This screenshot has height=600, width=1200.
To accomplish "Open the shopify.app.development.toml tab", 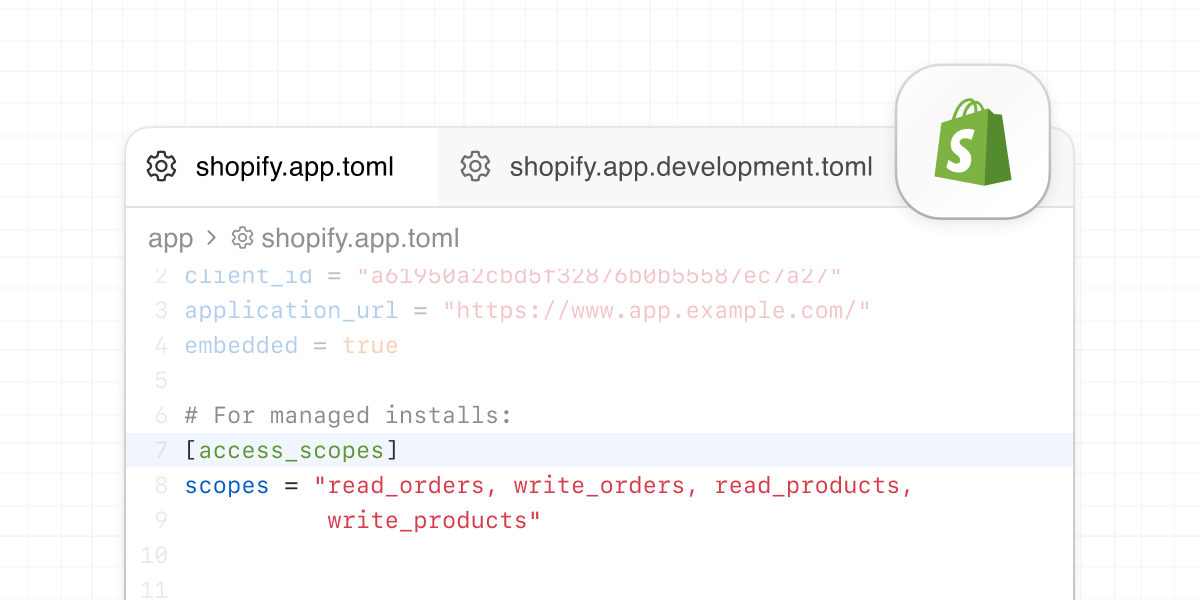I will [666, 166].
